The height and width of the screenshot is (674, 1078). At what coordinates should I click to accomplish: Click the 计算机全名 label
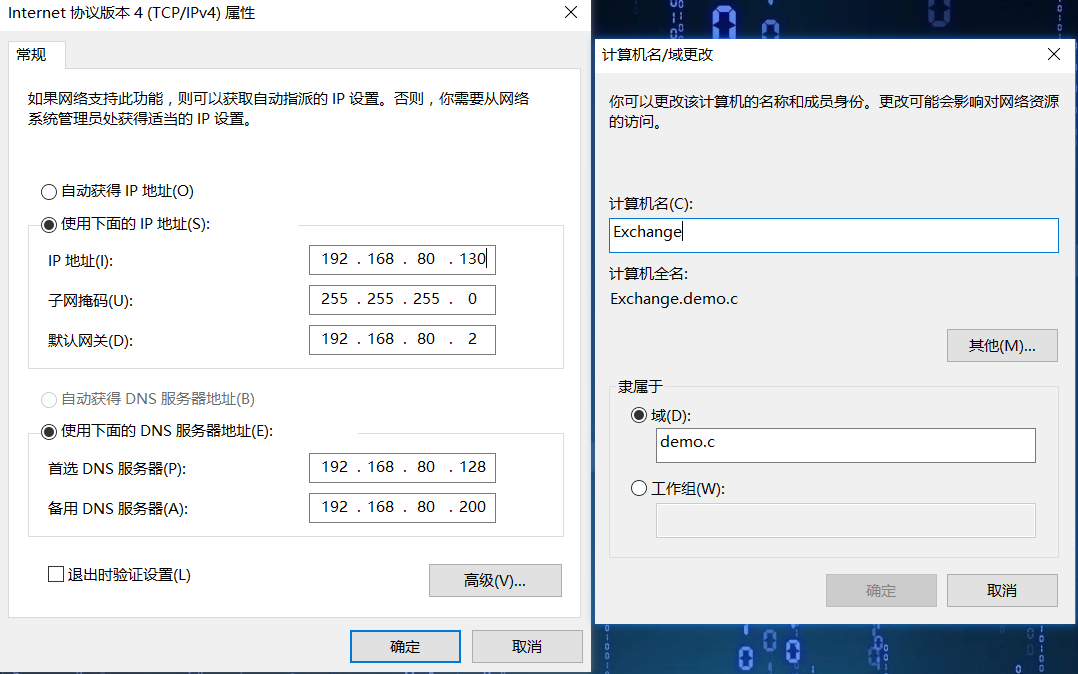point(648,274)
